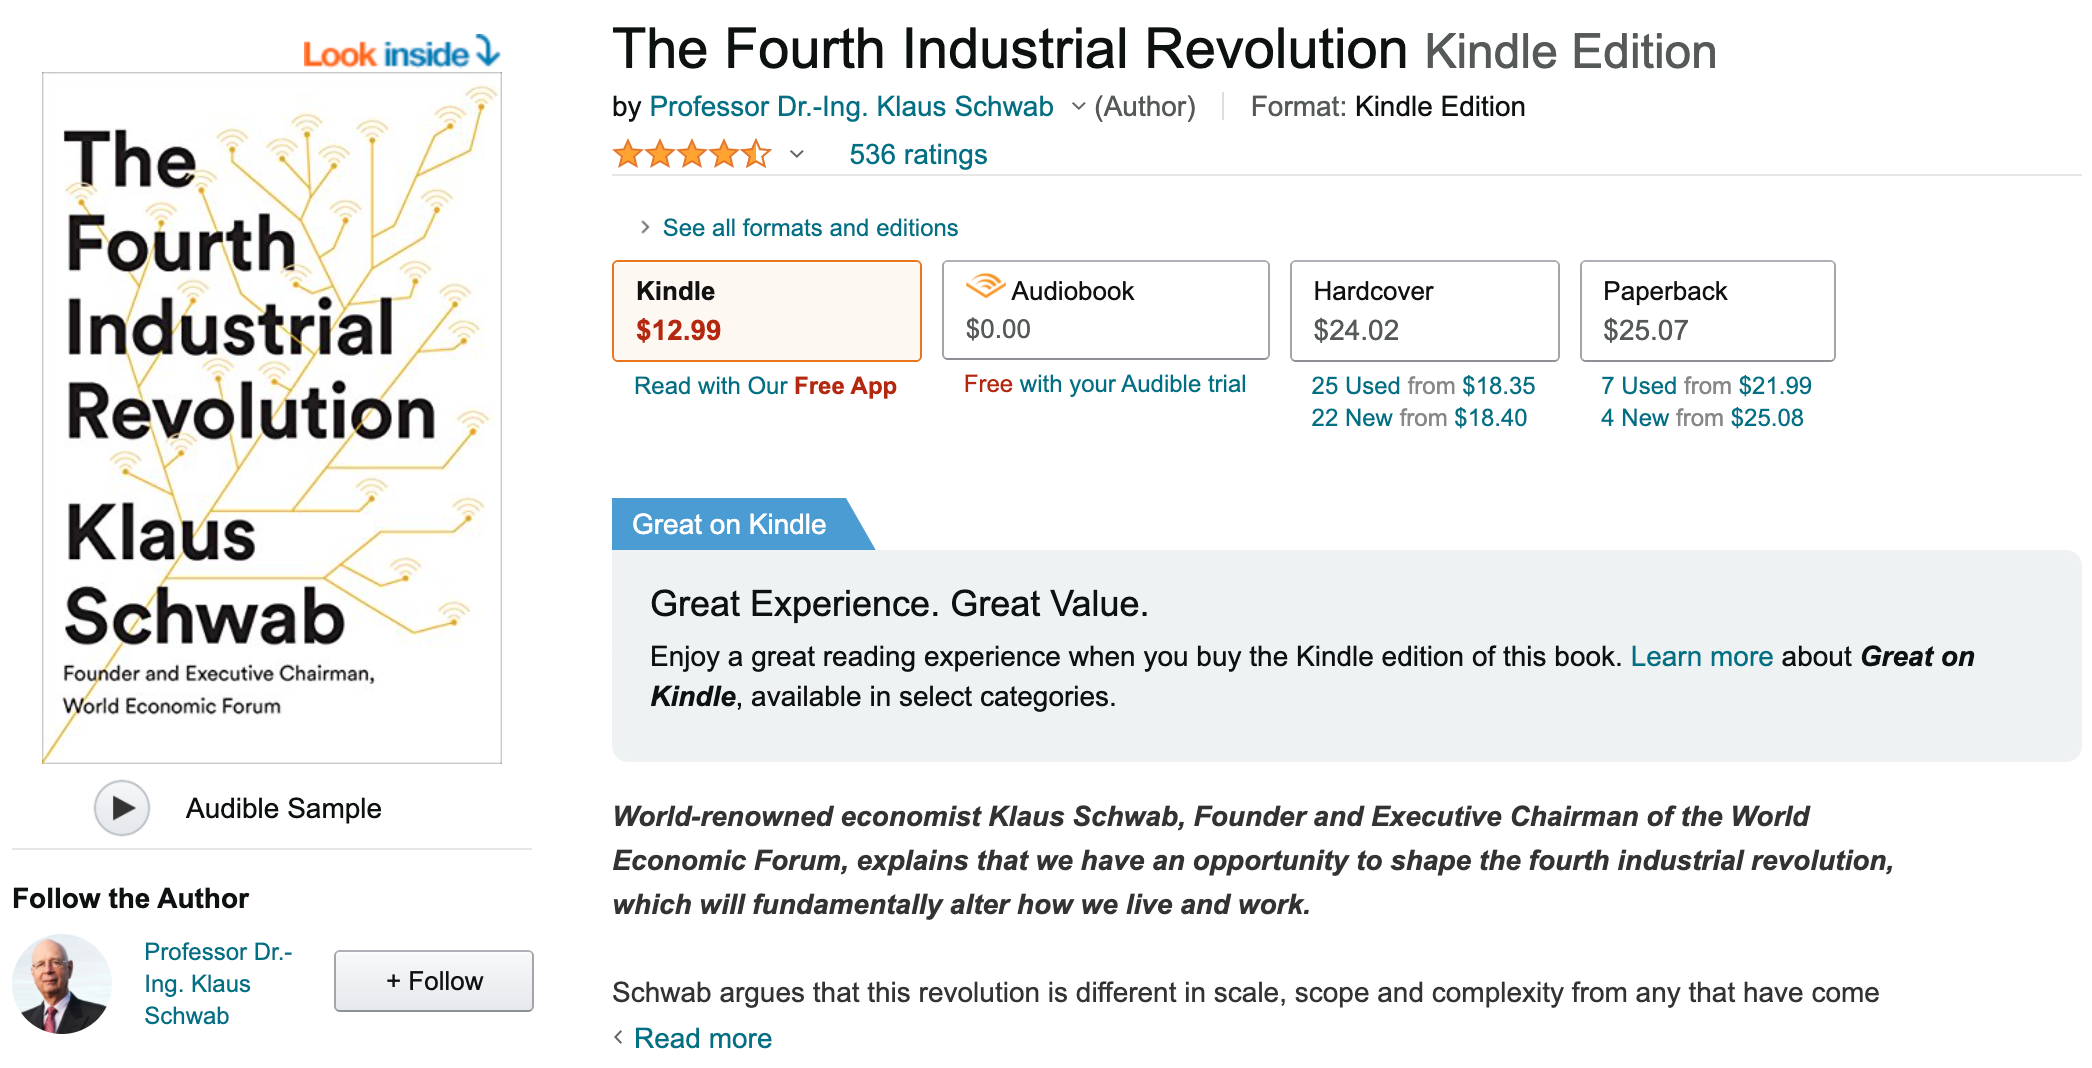Select the Audiobook format option
This screenshot has height=1068, width=2092.
click(1105, 311)
